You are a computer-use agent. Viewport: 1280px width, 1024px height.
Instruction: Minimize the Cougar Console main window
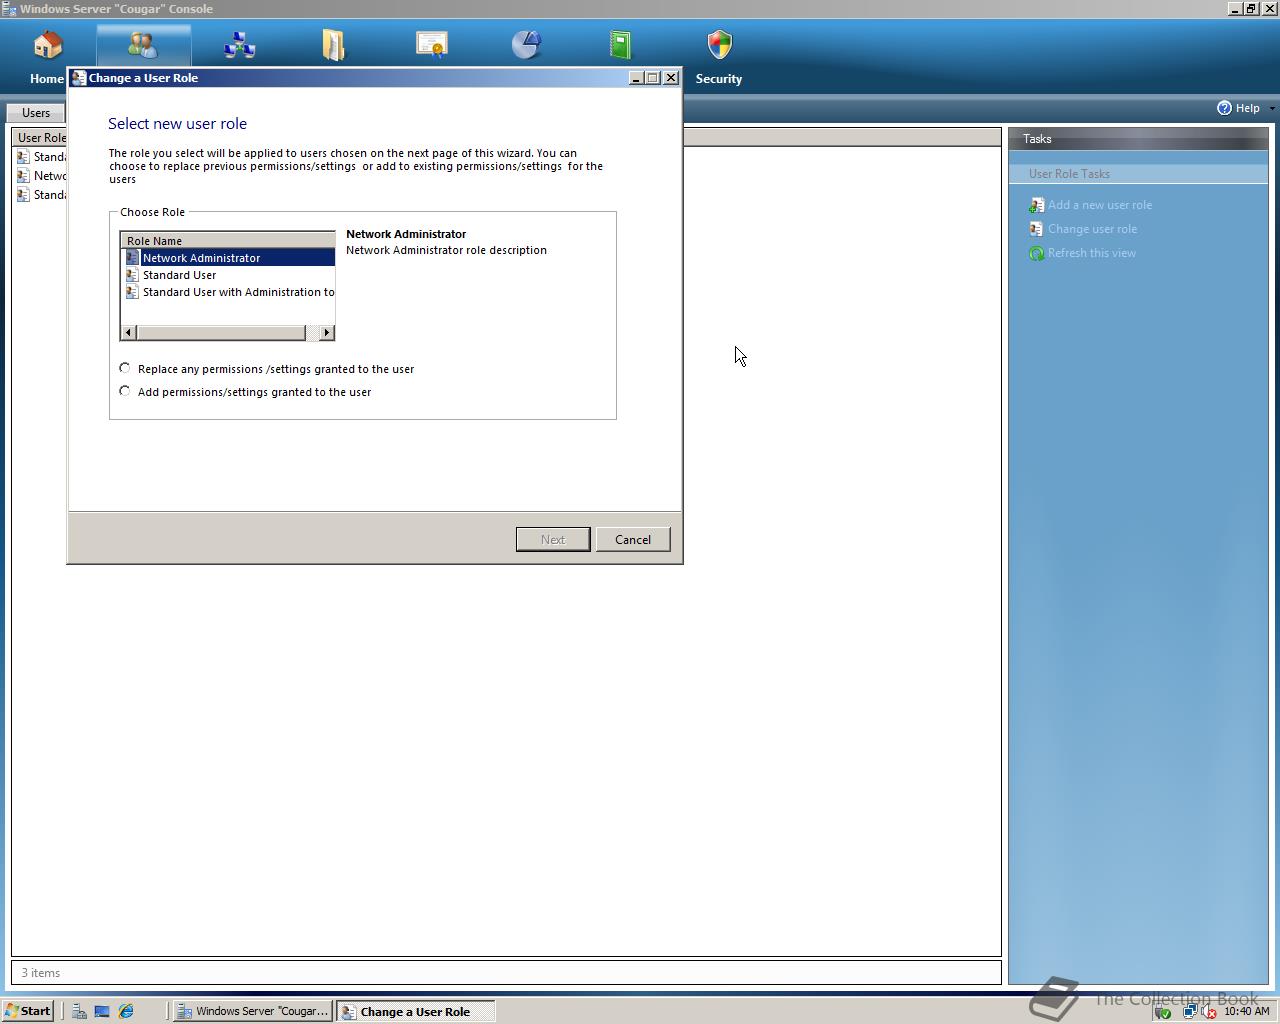1235,9
